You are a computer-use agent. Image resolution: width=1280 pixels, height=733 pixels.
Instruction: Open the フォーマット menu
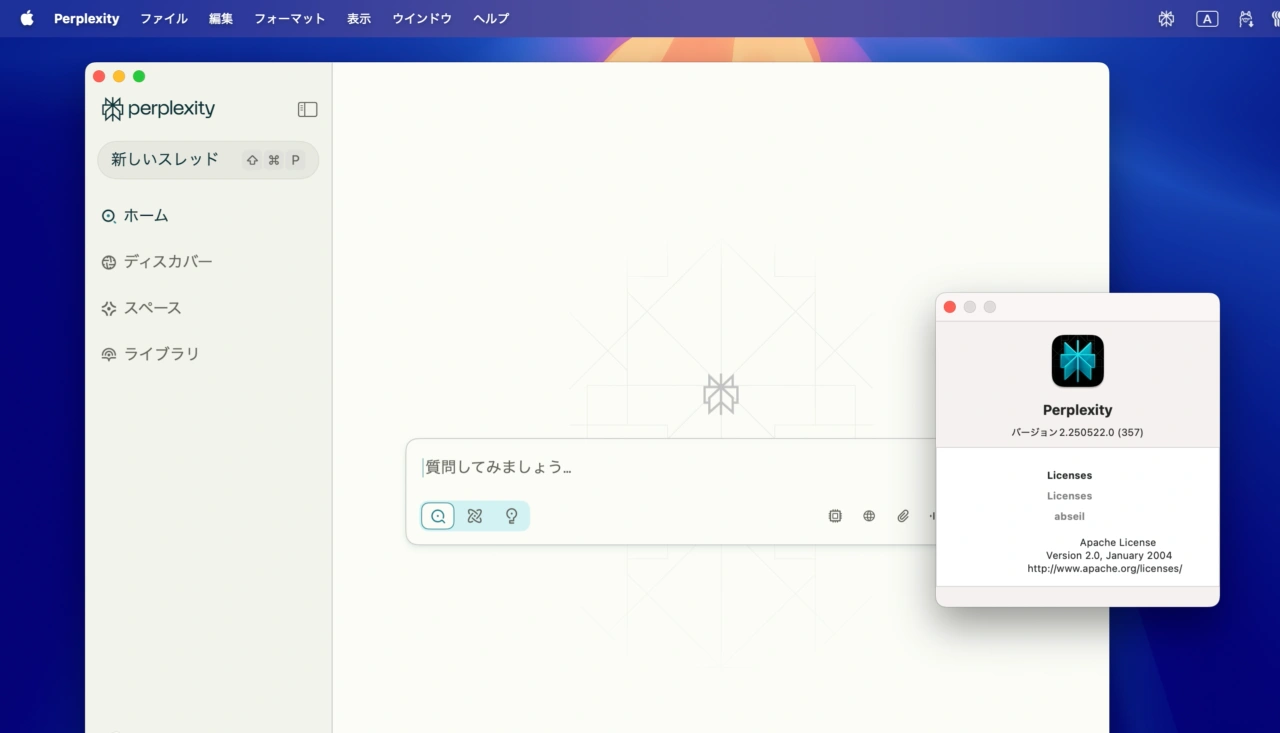point(289,18)
